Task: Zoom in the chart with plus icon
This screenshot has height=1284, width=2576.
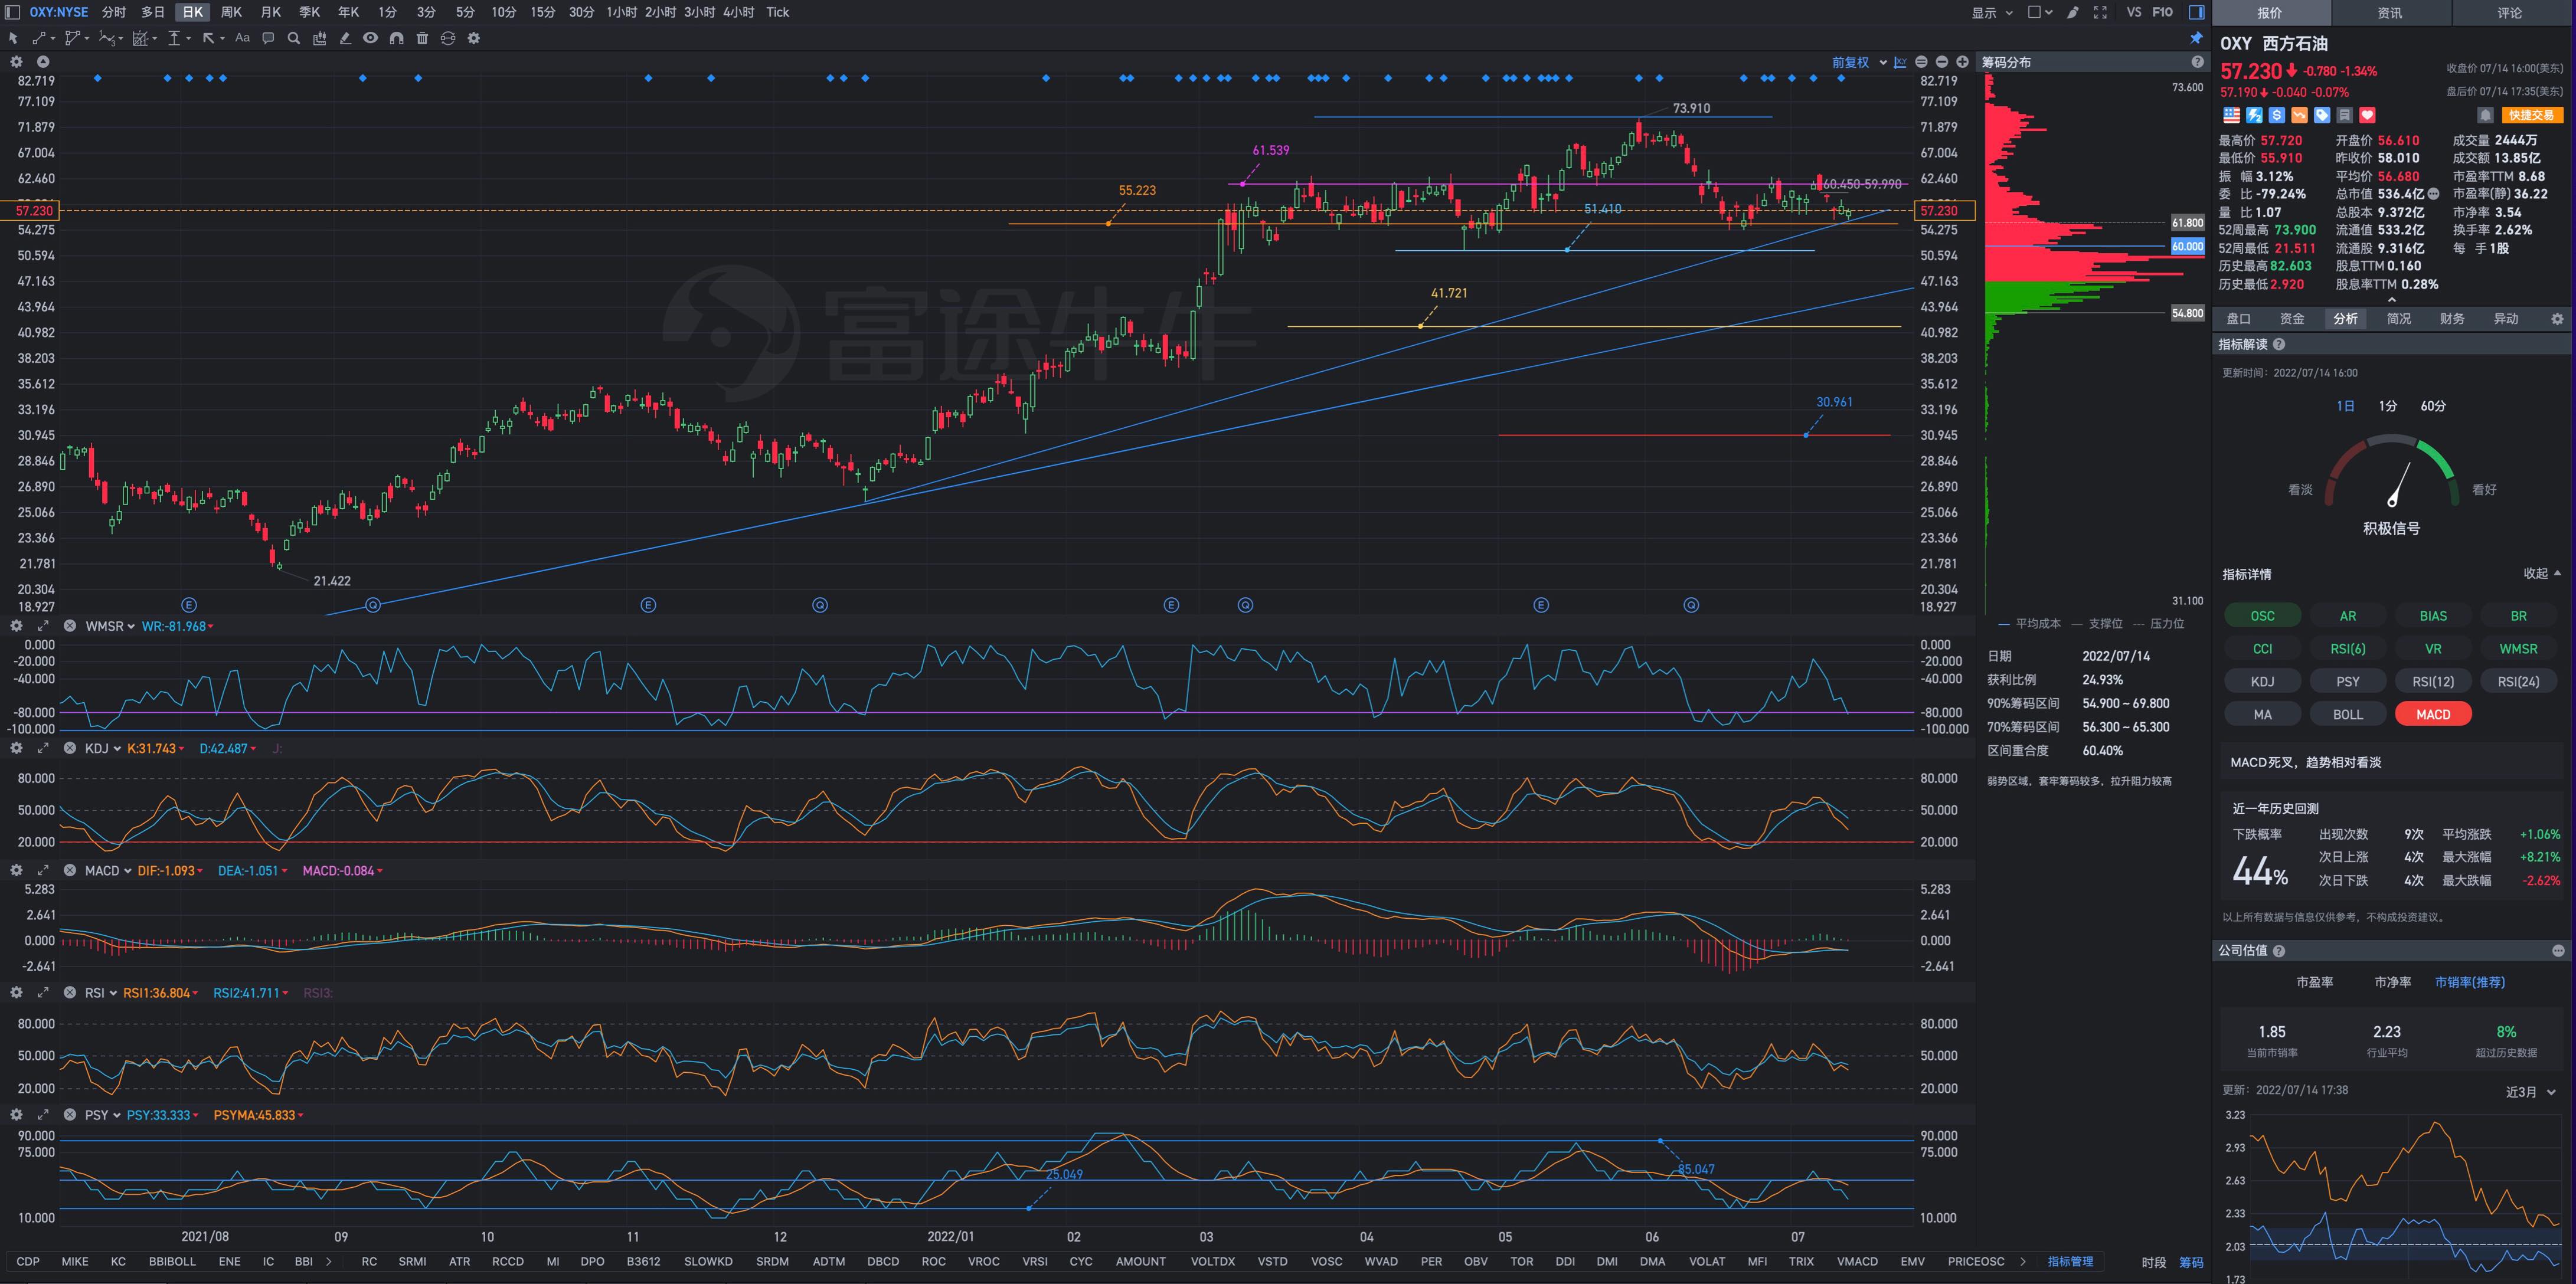Action: pyautogui.click(x=1962, y=62)
